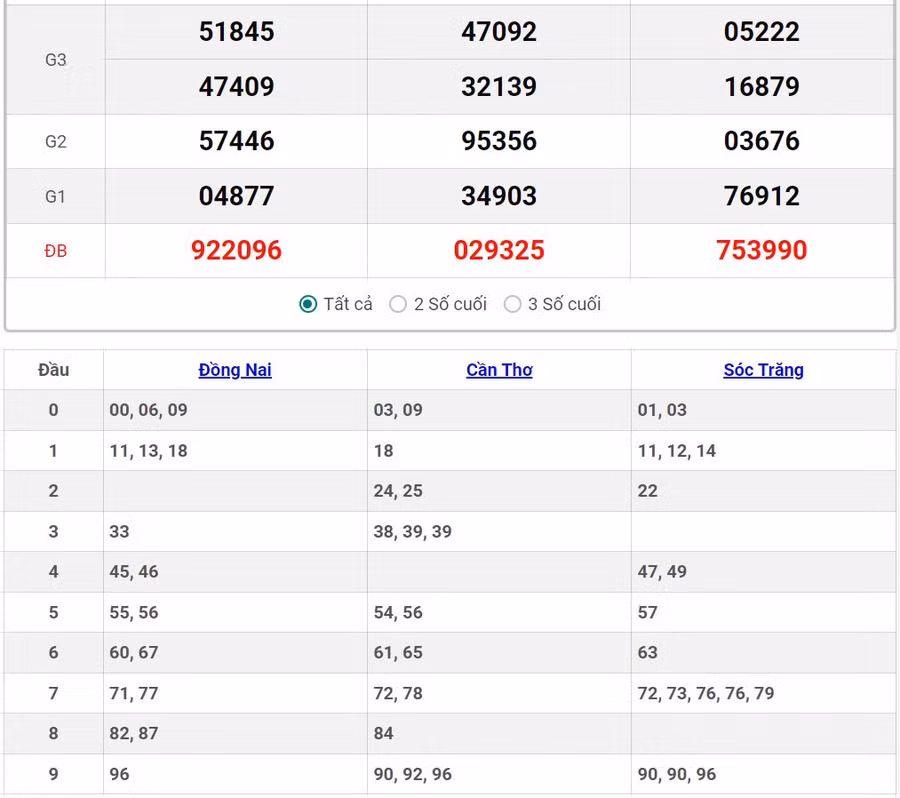Click the G3 prize number 51845
This screenshot has width=900, height=798.
click(236, 32)
